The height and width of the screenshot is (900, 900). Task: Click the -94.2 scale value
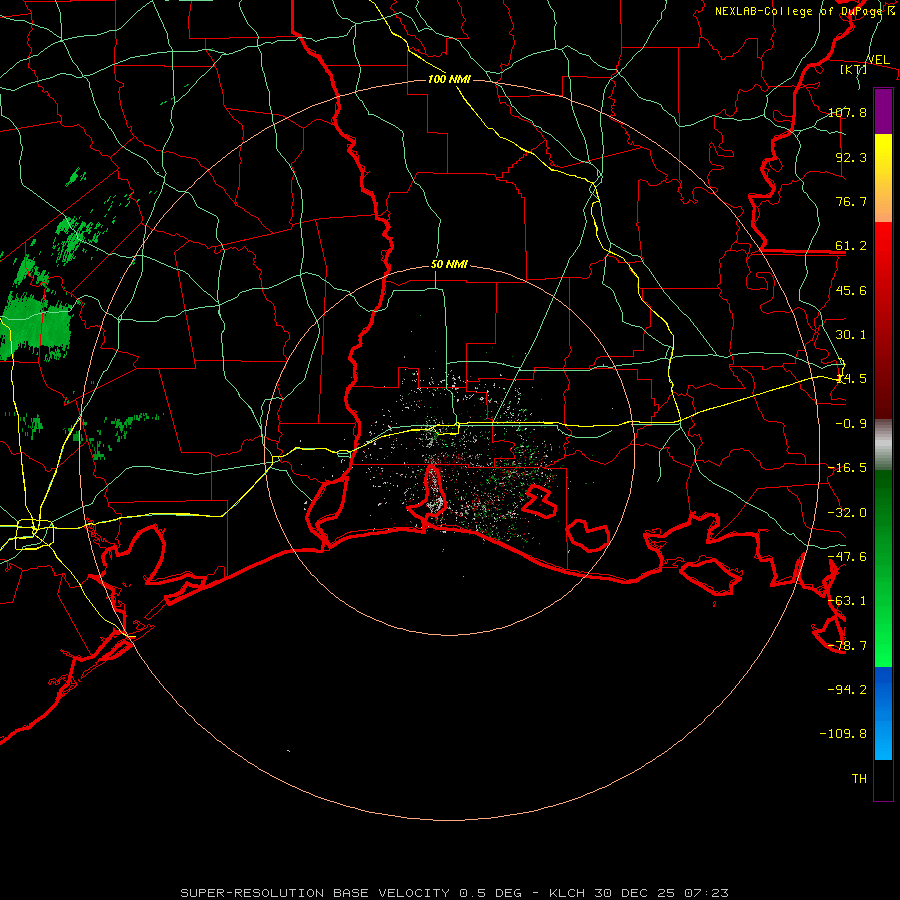point(848,690)
